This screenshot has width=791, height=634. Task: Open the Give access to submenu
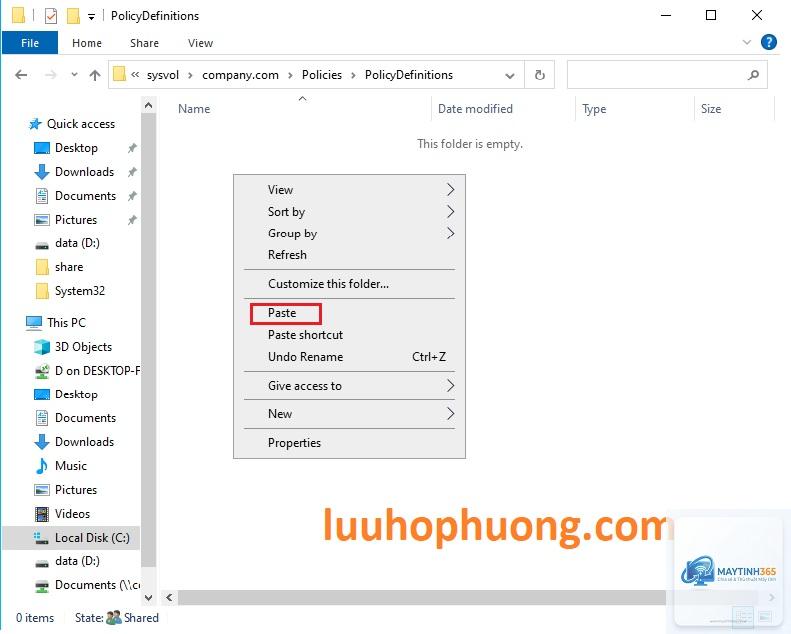tap(349, 386)
